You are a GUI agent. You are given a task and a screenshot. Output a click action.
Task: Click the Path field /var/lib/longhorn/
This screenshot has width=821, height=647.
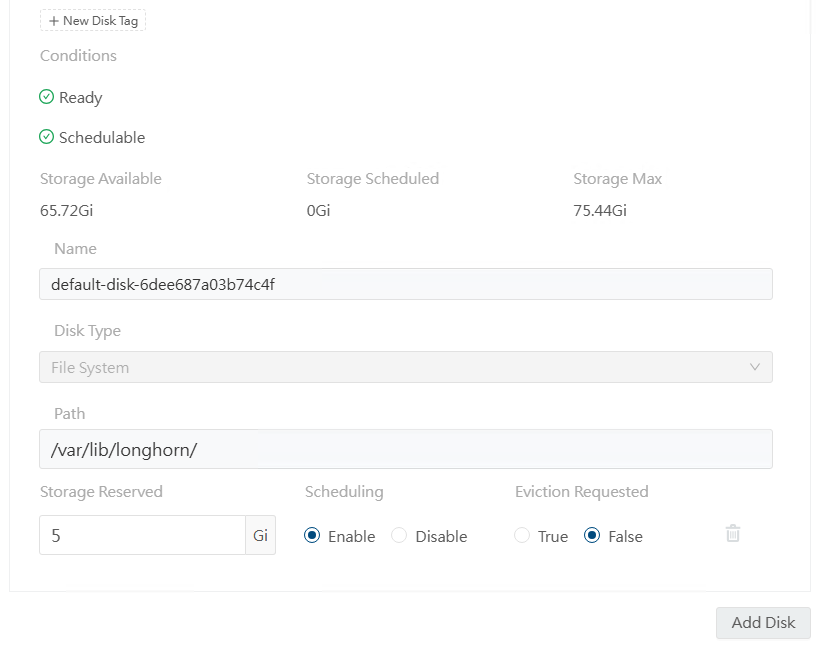(x=406, y=449)
